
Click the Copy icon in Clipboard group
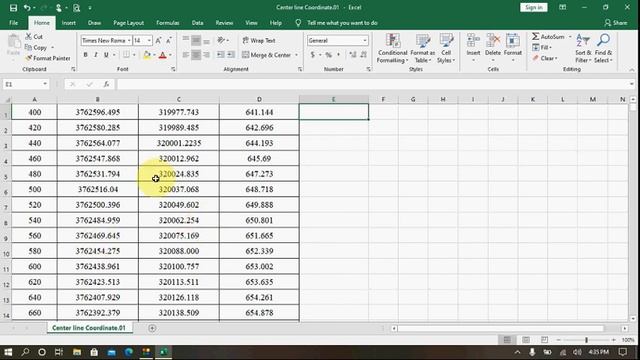pyautogui.click(x=29, y=47)
